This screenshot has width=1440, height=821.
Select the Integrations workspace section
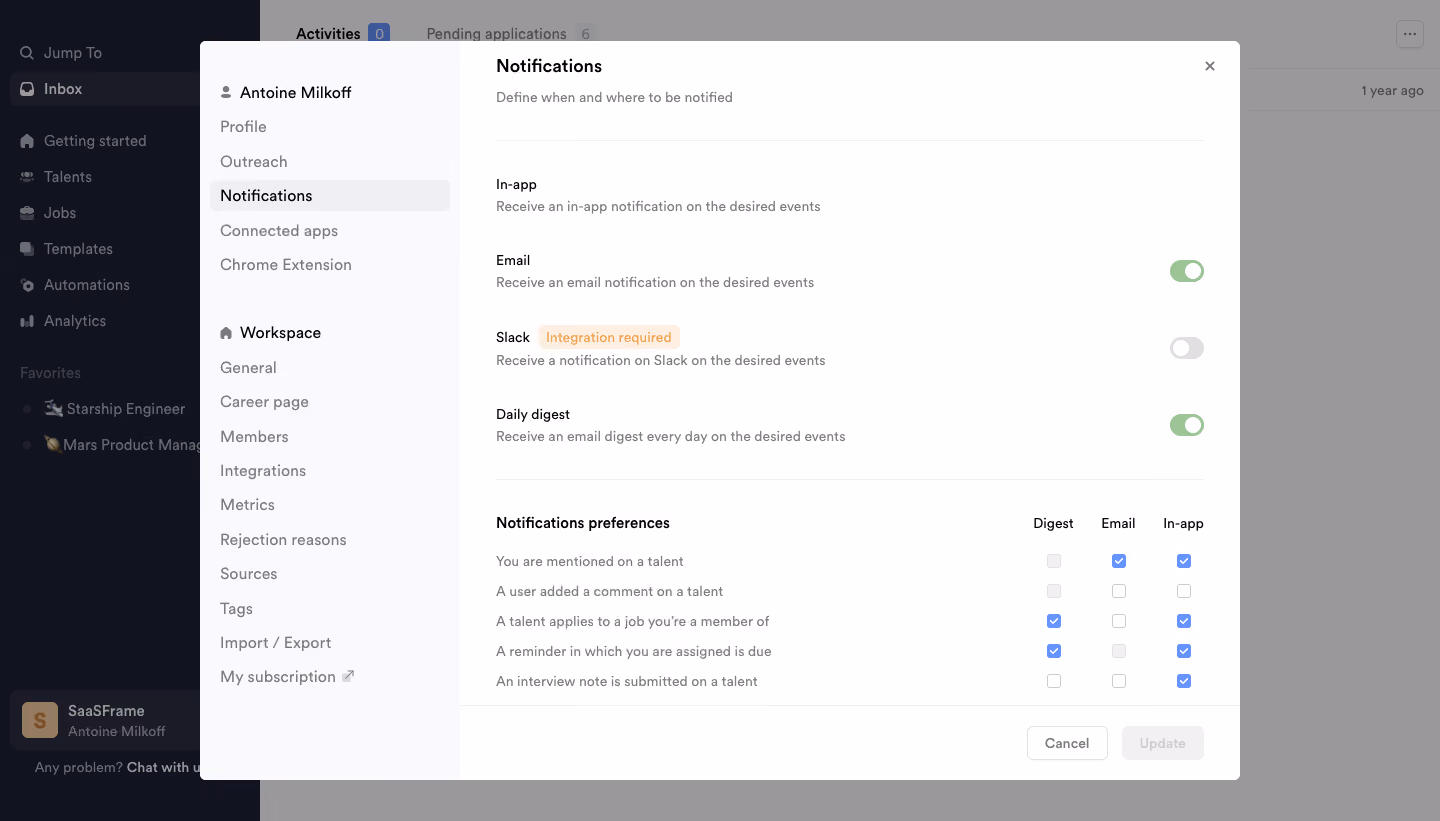(x=330, y=470)
